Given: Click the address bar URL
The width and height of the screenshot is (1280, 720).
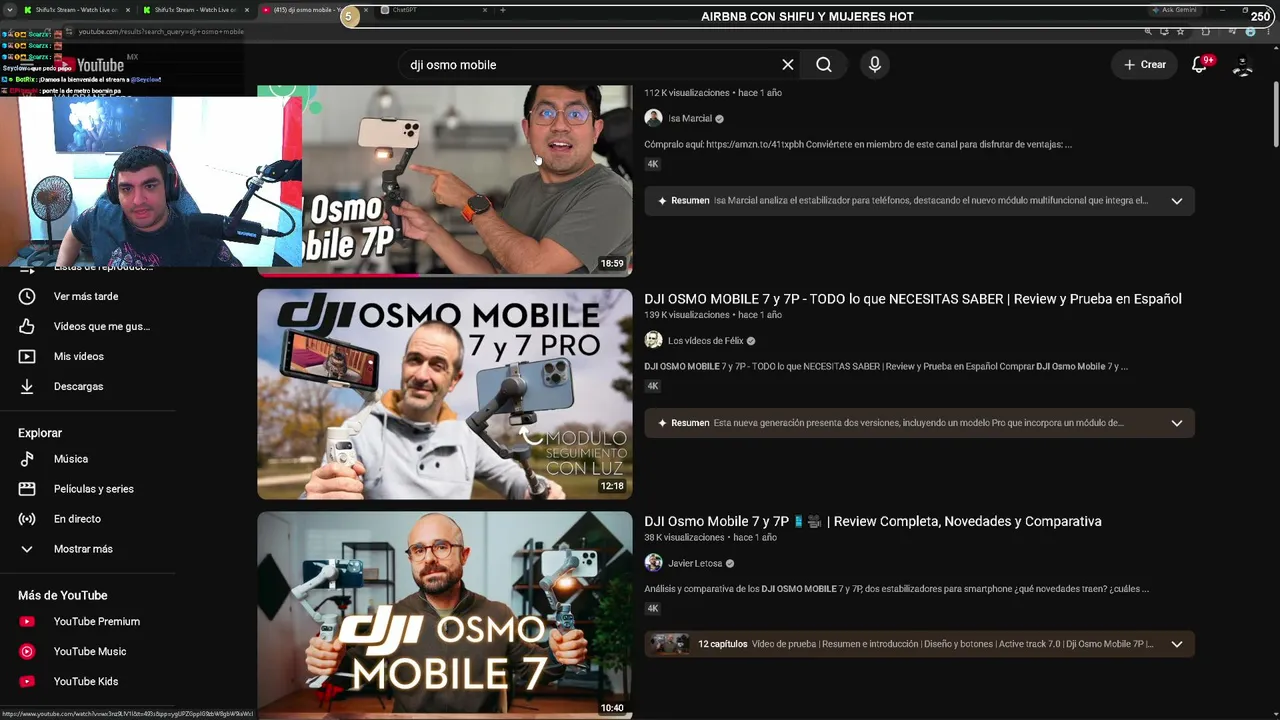Looking at the screenshot, I should tap(160, 32).
